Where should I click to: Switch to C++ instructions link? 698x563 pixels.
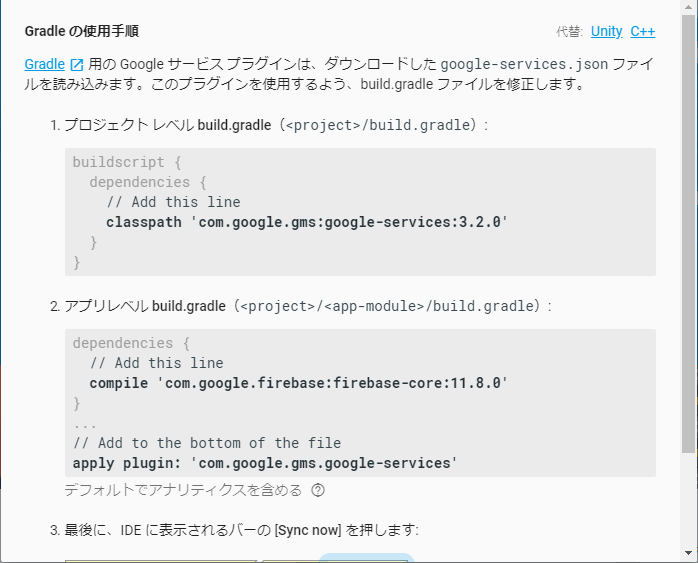643,31
